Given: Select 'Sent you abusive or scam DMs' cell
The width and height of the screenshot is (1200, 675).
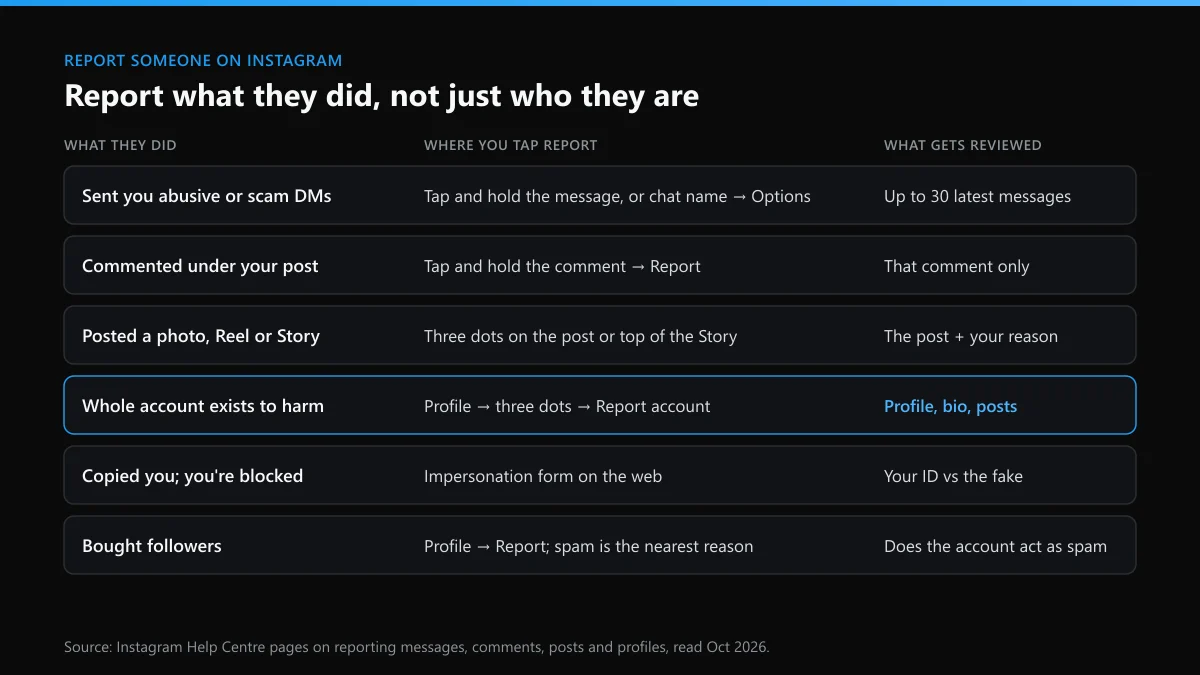Looking at the screenshot, I should click(206, 196).
